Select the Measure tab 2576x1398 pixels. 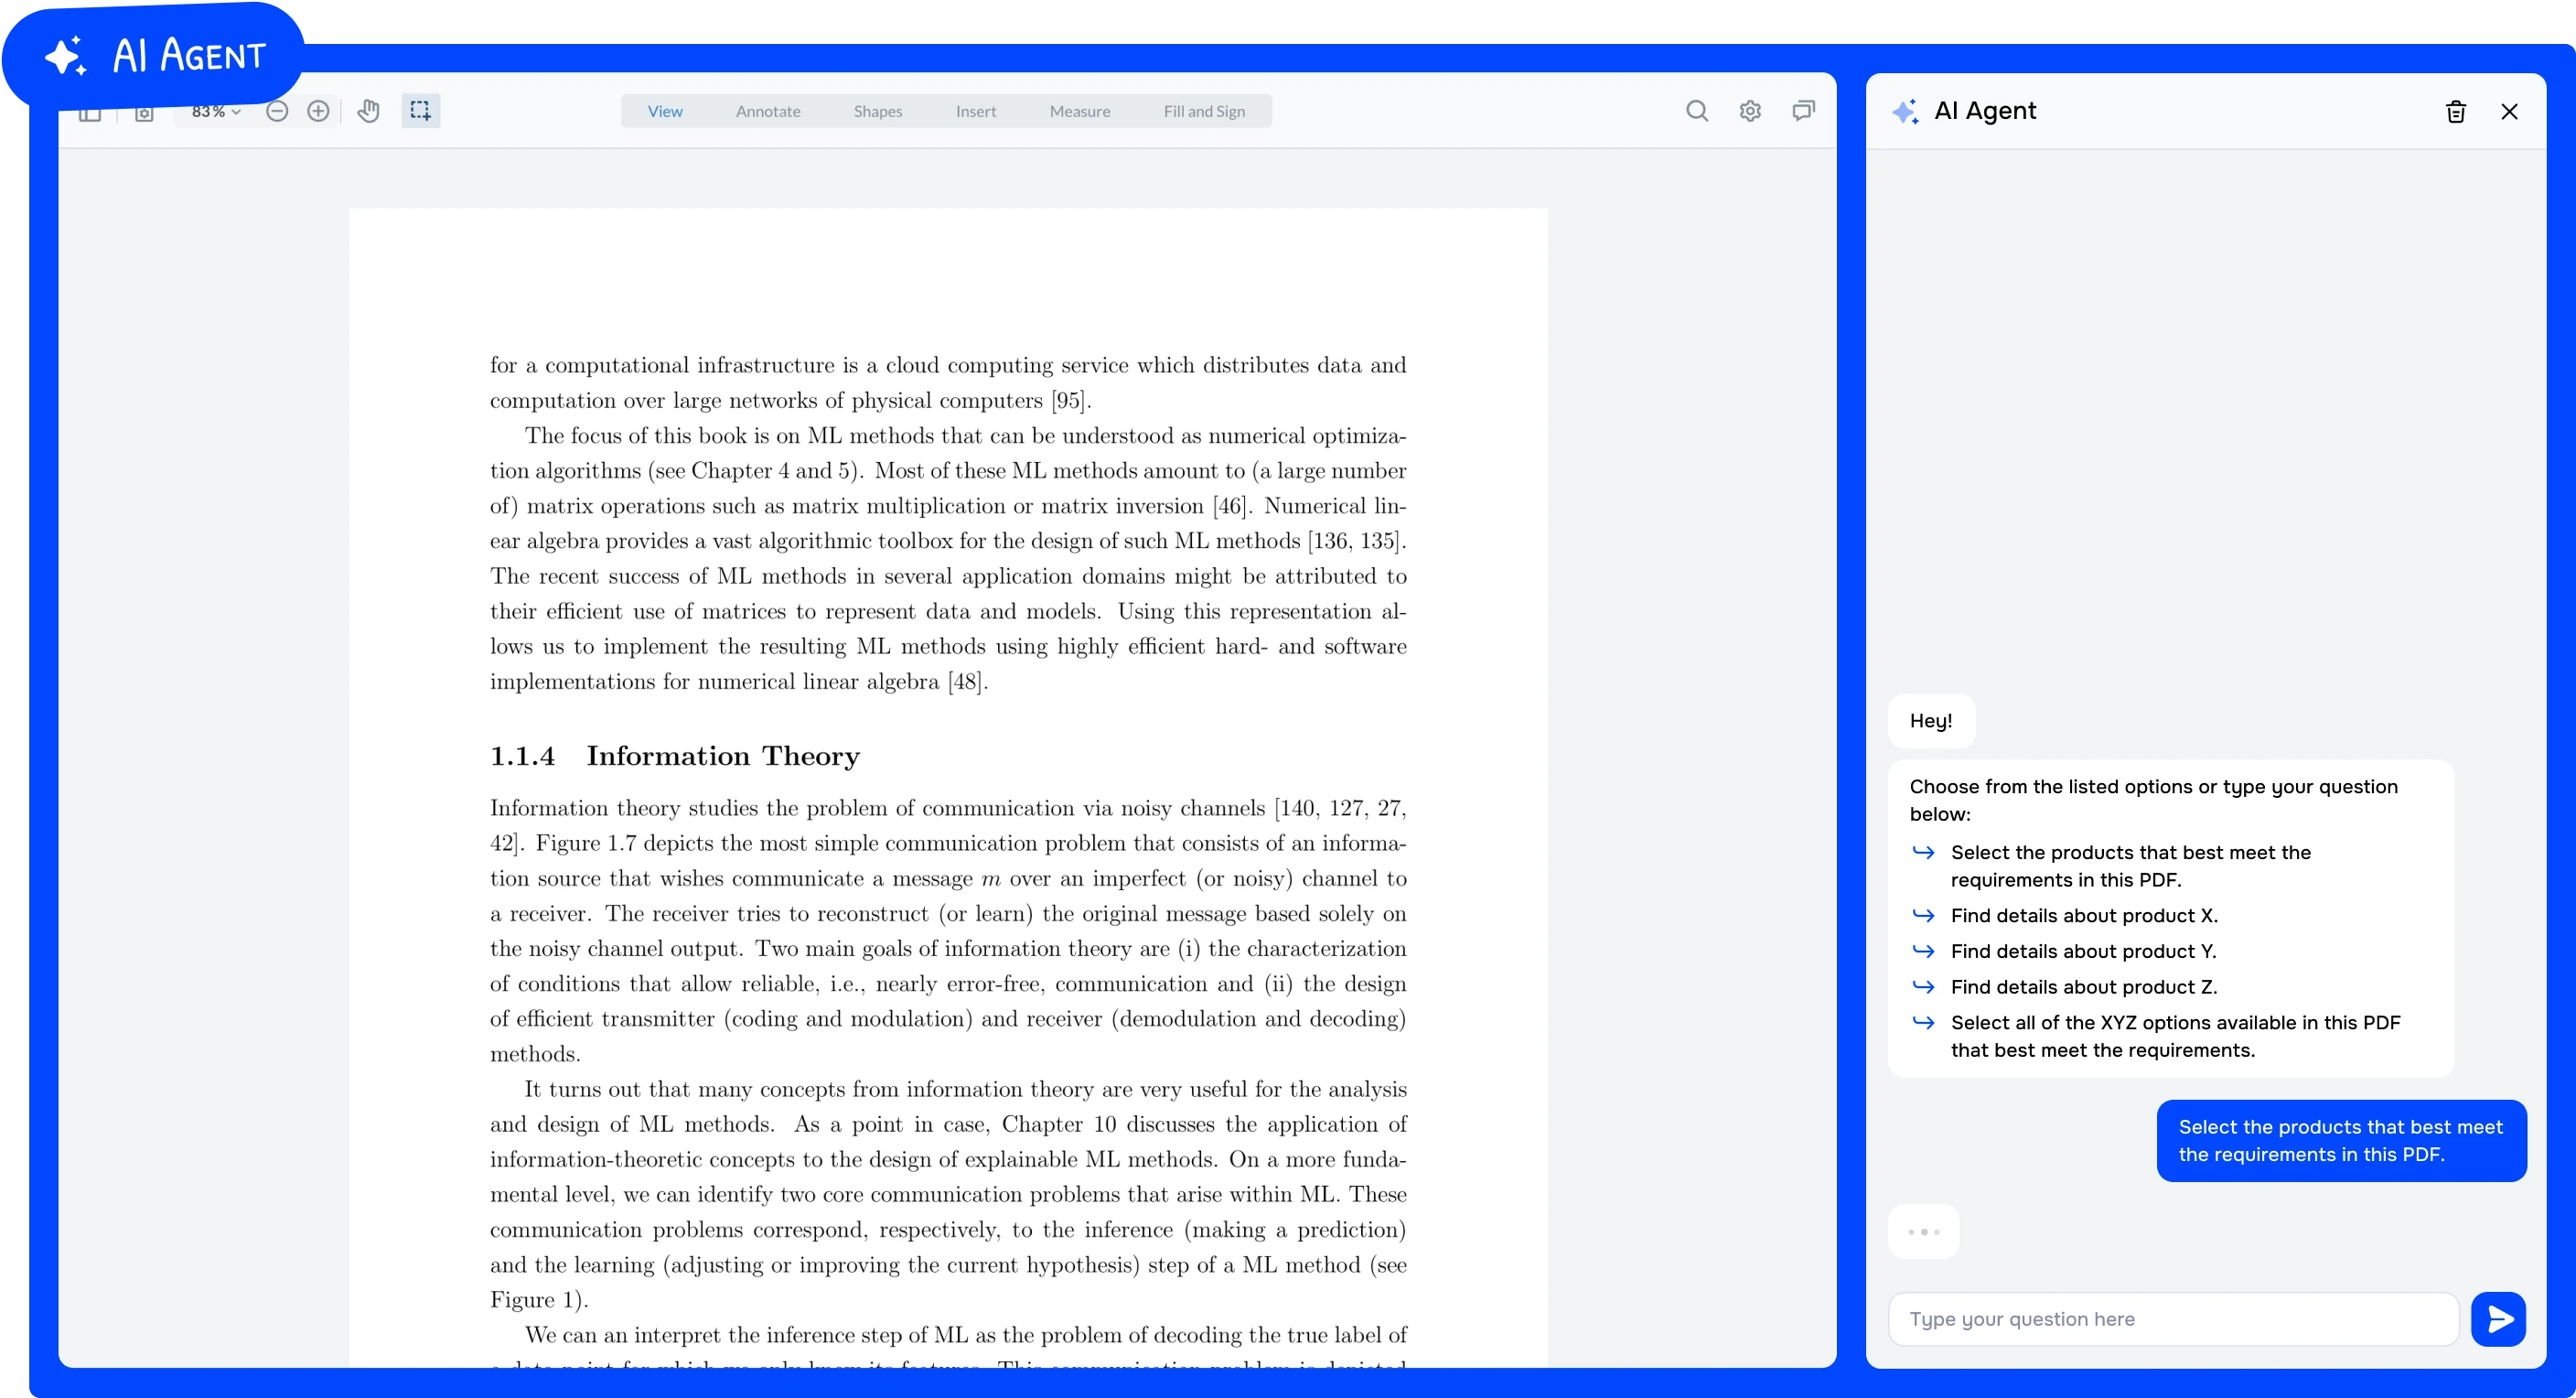tap(1080, 111)
